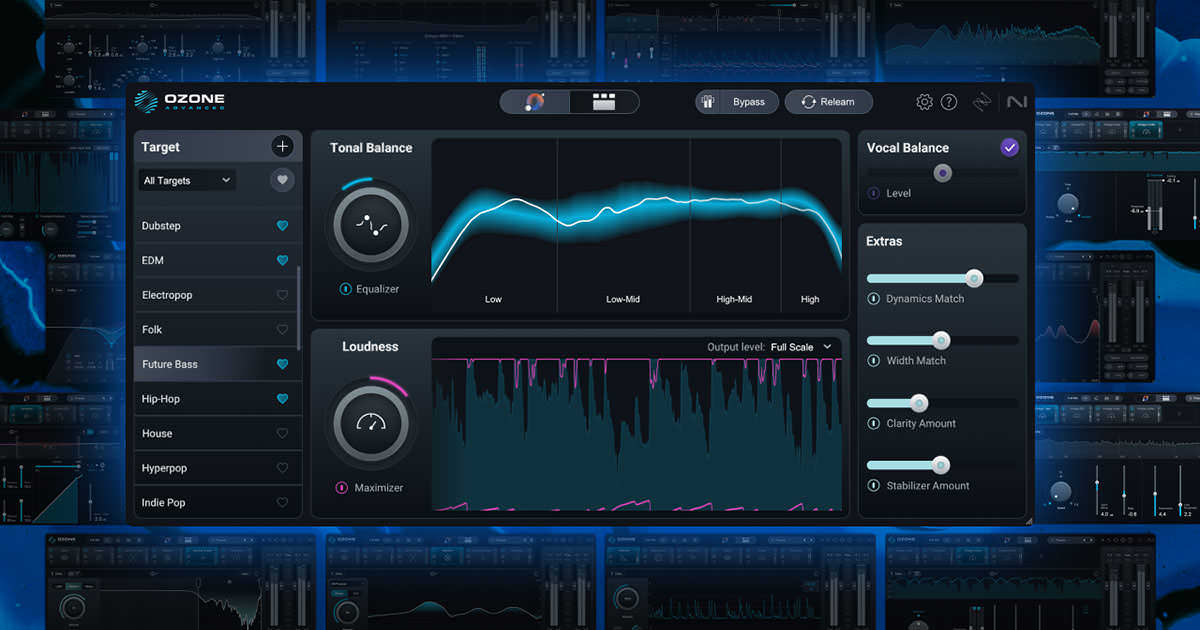The width and height of the screenshot is (1200, 630).
Task: Switch to detailed modules view tab
Action: 604,102
